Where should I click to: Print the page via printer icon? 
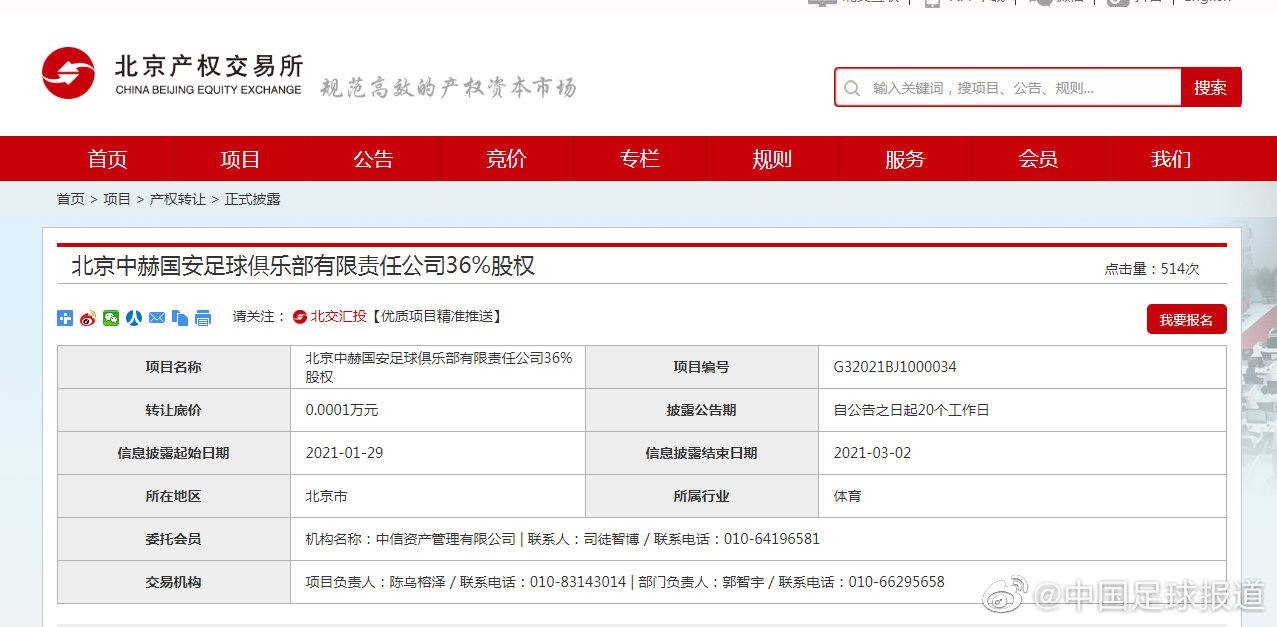click(203, 318)
